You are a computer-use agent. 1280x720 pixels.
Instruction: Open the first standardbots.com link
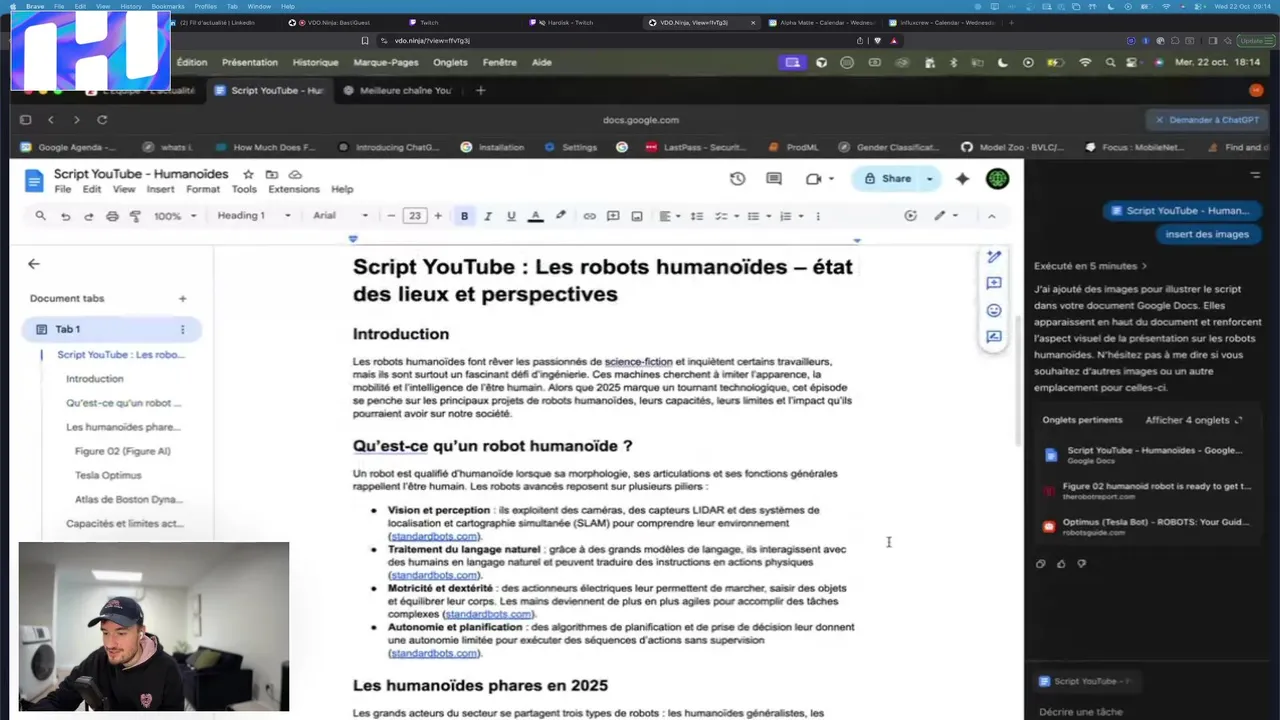click(x=434, y=536)
